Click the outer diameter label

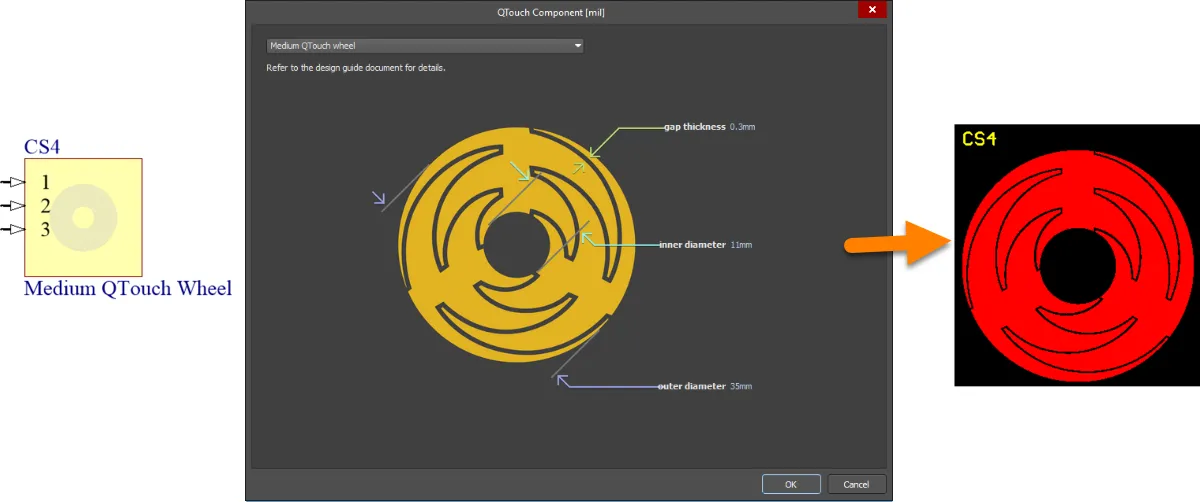click(x=692, y=386)
